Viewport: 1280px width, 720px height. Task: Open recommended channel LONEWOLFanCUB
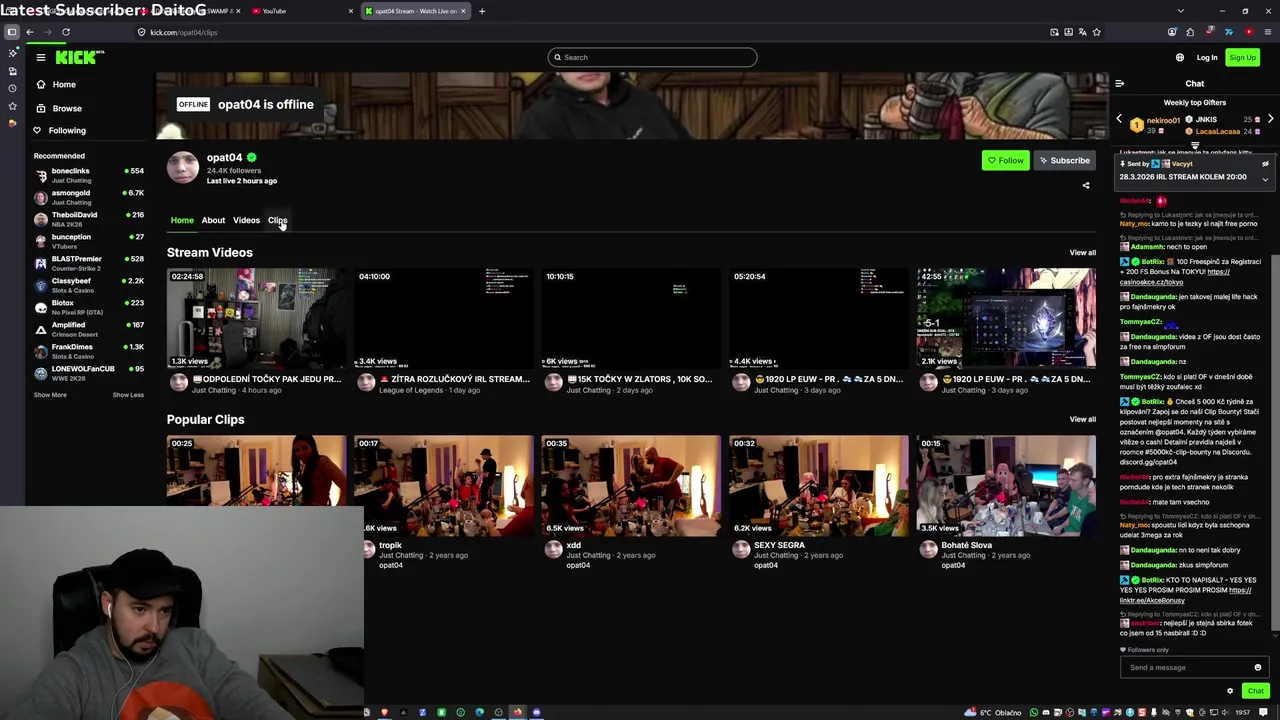89,373
